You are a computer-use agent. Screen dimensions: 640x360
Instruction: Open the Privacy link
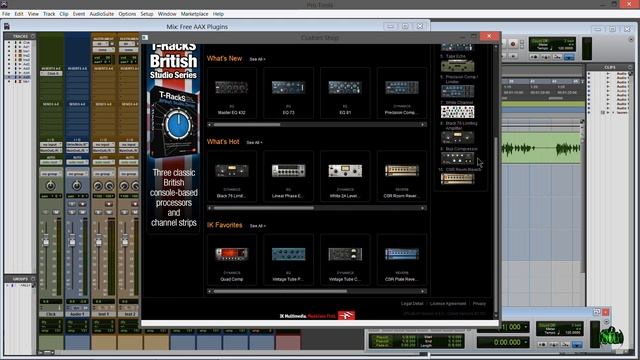tap(479, 304)
